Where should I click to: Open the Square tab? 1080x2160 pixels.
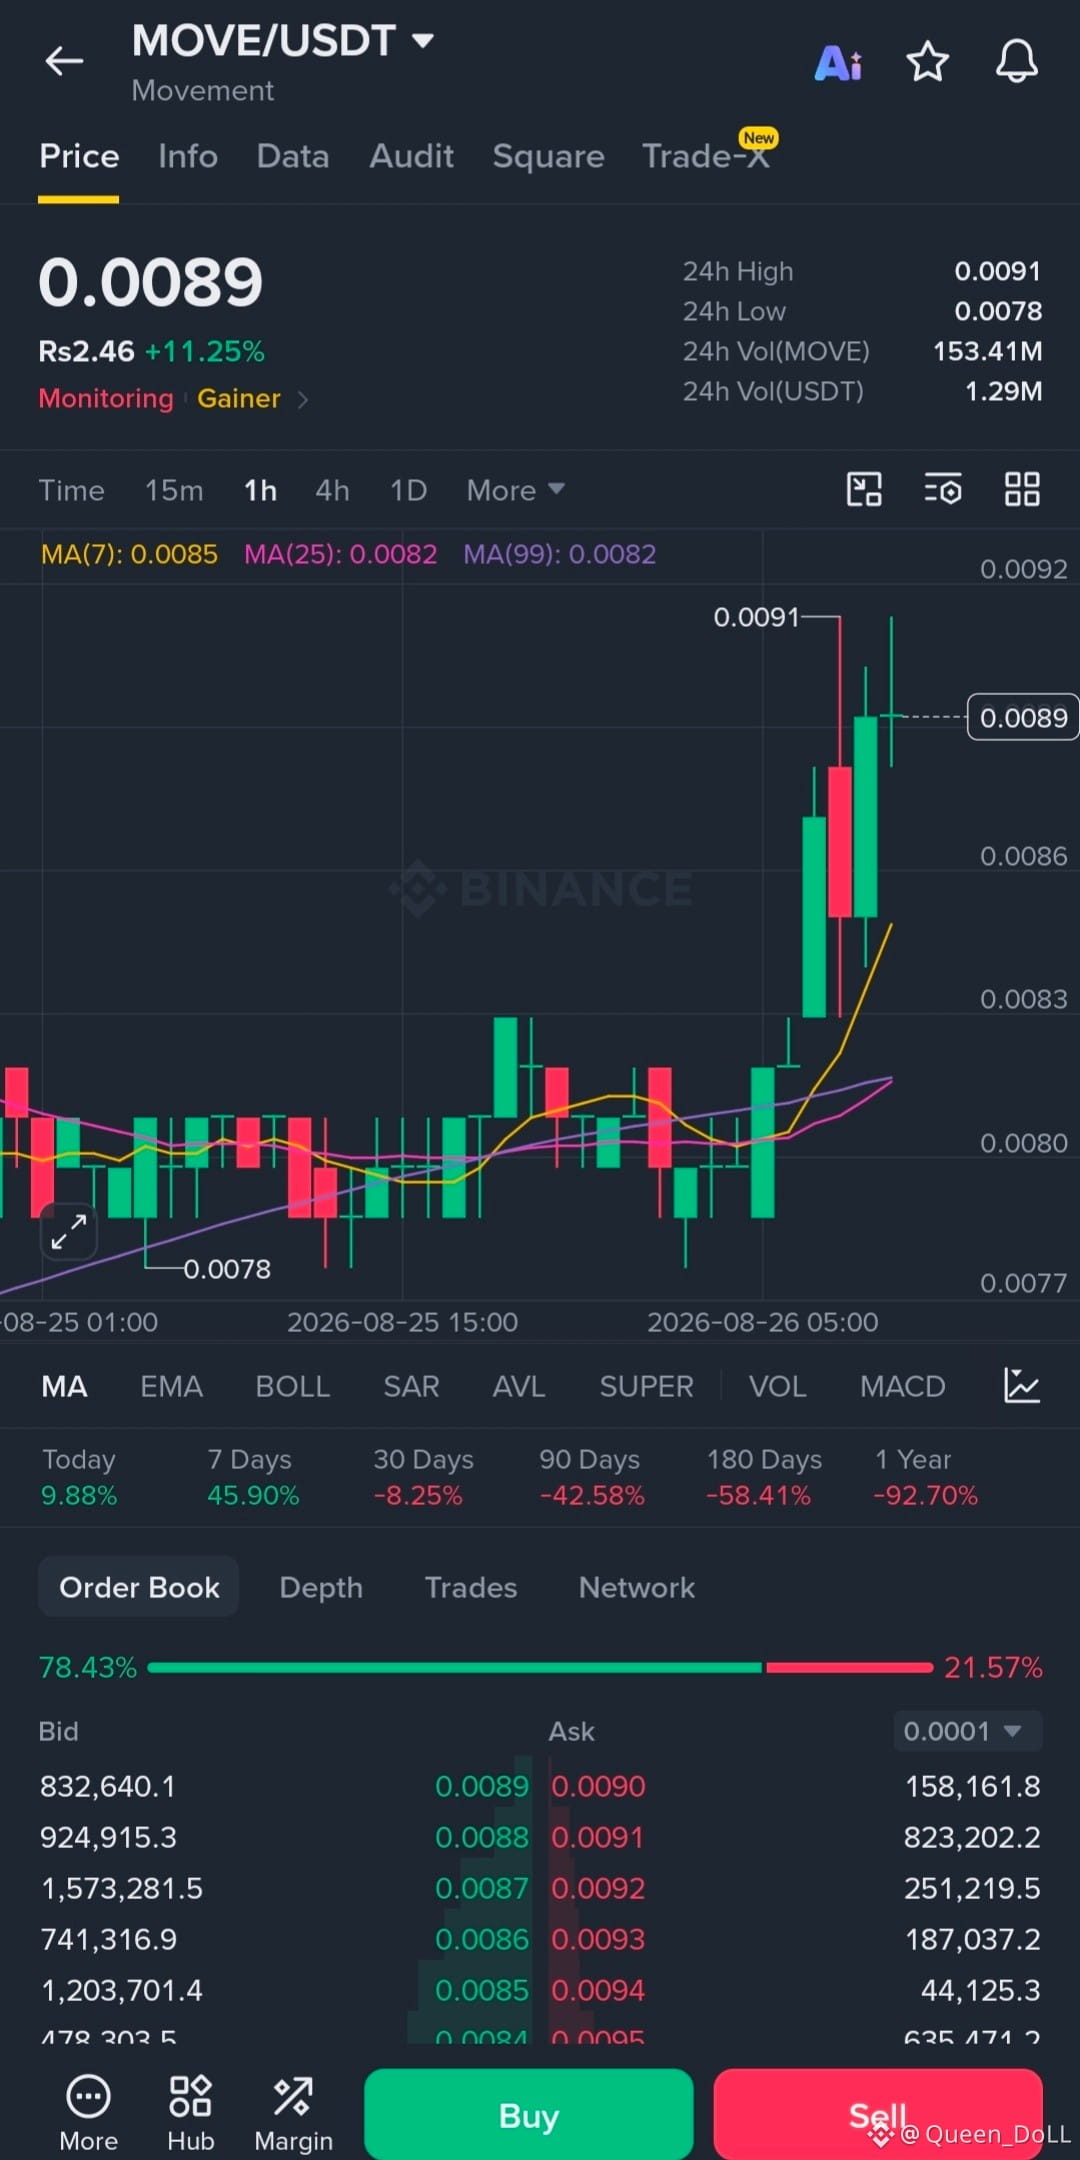548,156
